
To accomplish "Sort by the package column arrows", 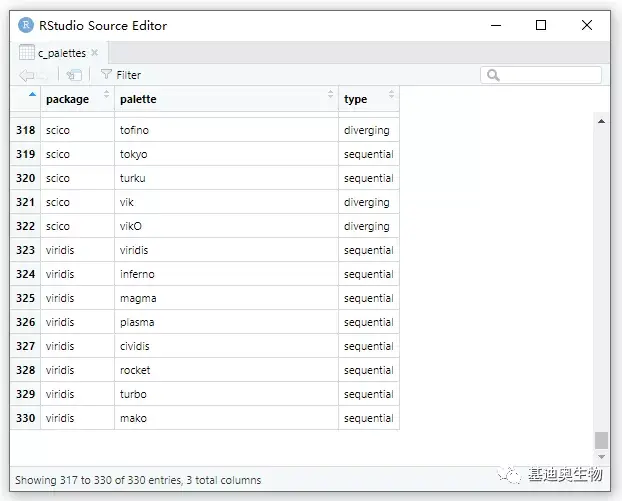I will [106, 95].
